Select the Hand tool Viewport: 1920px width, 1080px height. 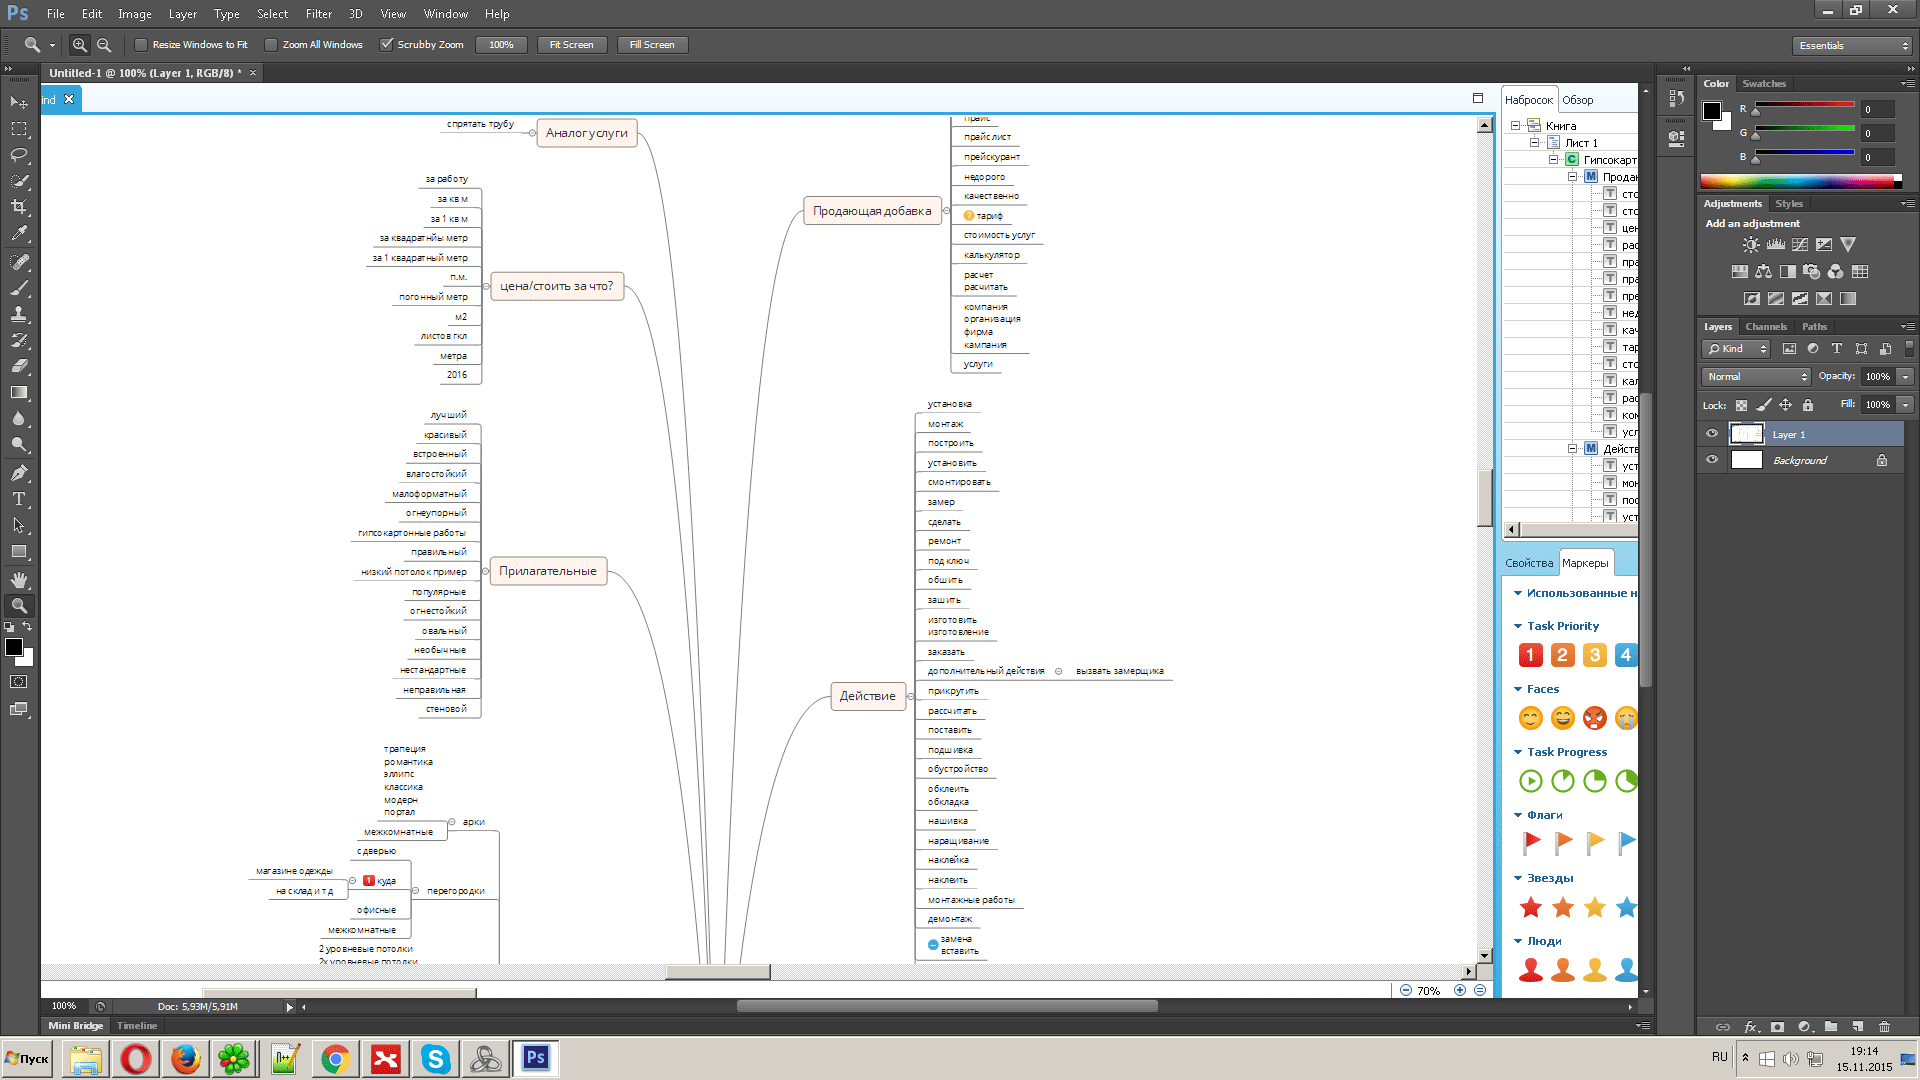tap(19, 580)
